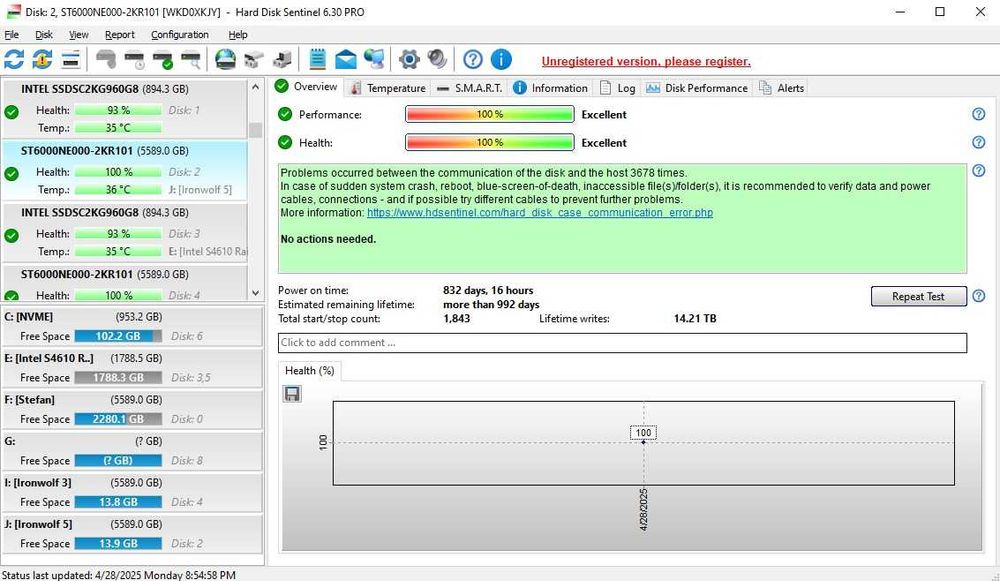
Task: Click green status check for Disk 1
Action: [x=11, y=112]
